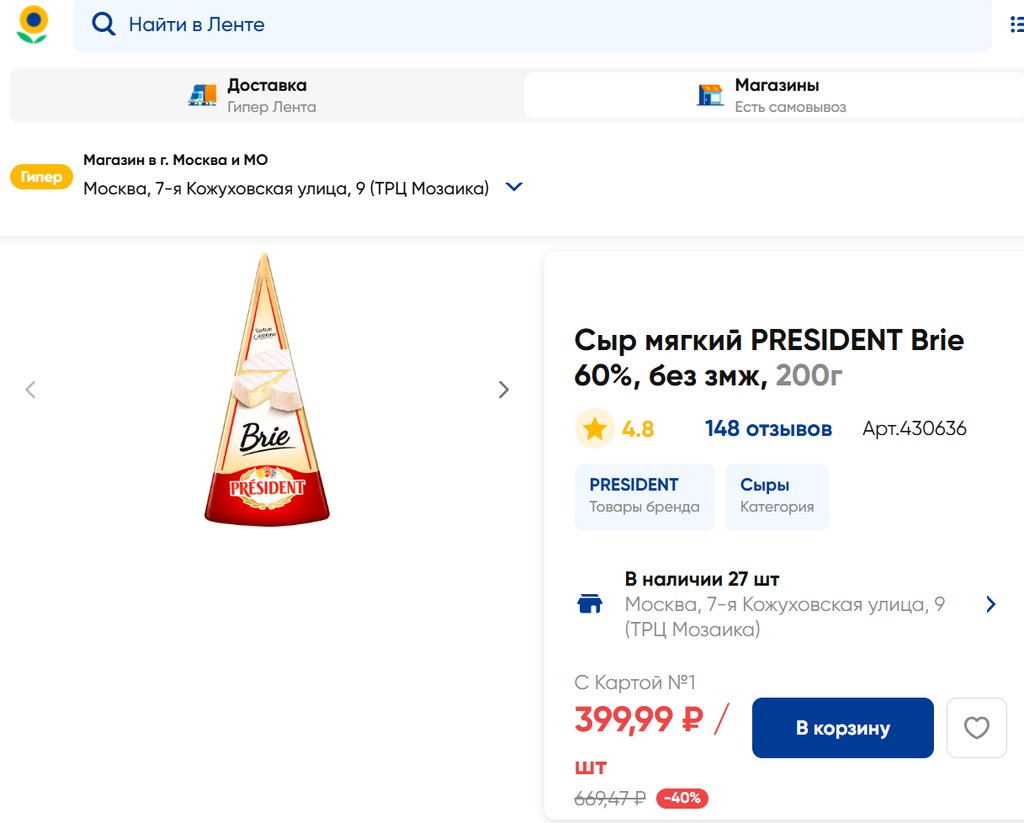Switch to Доставка tab
This screenshot has width=1024, height=823.
tap(266, 95)
